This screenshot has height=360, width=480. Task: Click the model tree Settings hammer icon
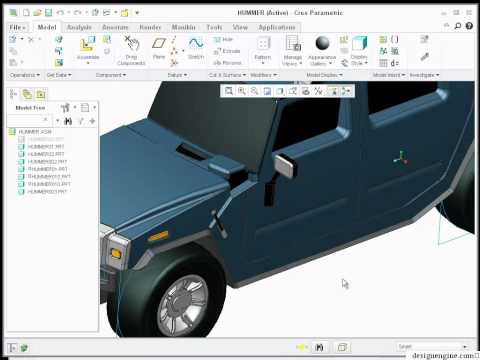[x=65, y=107]
